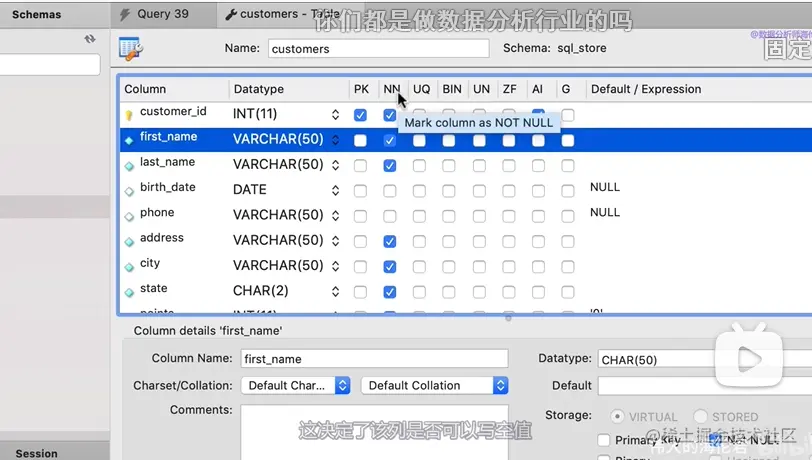Uncheck PK checkbox for customer_id
Viewport: 812px width, 460px height.
click(360, 115)
